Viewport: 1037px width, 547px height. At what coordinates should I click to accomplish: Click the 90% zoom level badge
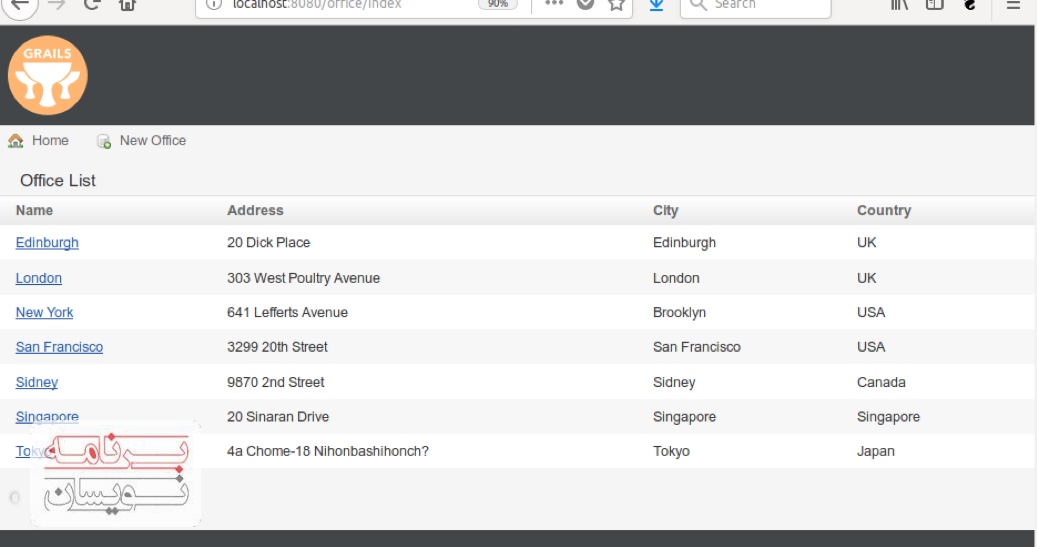coord(497,5)
